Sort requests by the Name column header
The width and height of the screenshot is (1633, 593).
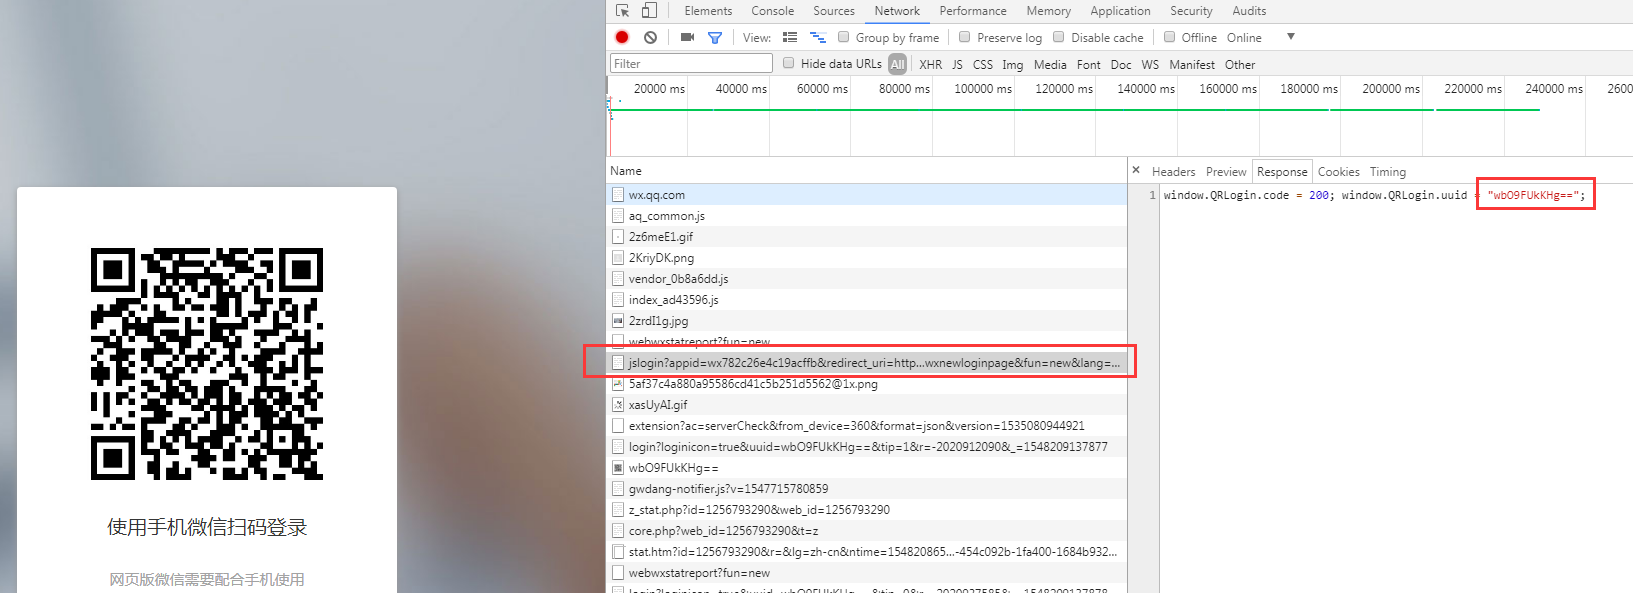tap(866, 170)
